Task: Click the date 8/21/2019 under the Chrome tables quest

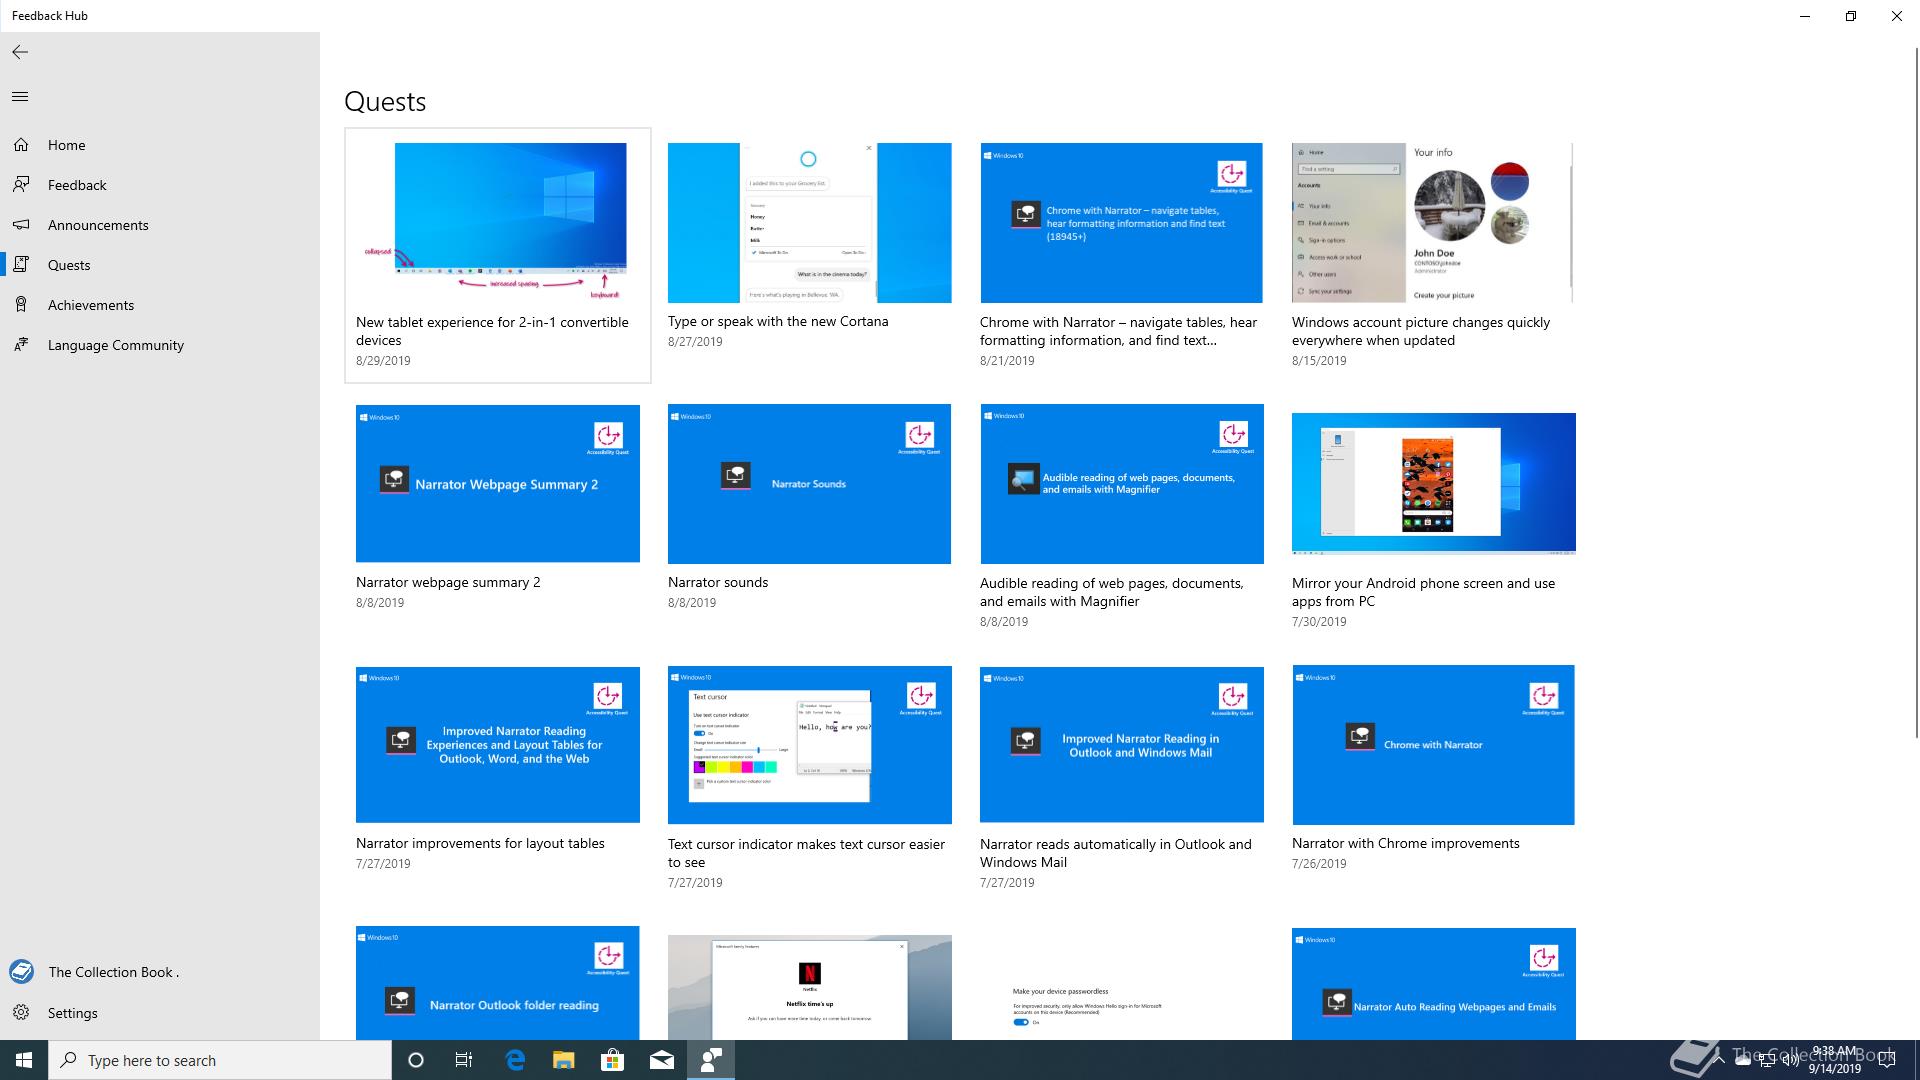Action: click(1007, 361)
